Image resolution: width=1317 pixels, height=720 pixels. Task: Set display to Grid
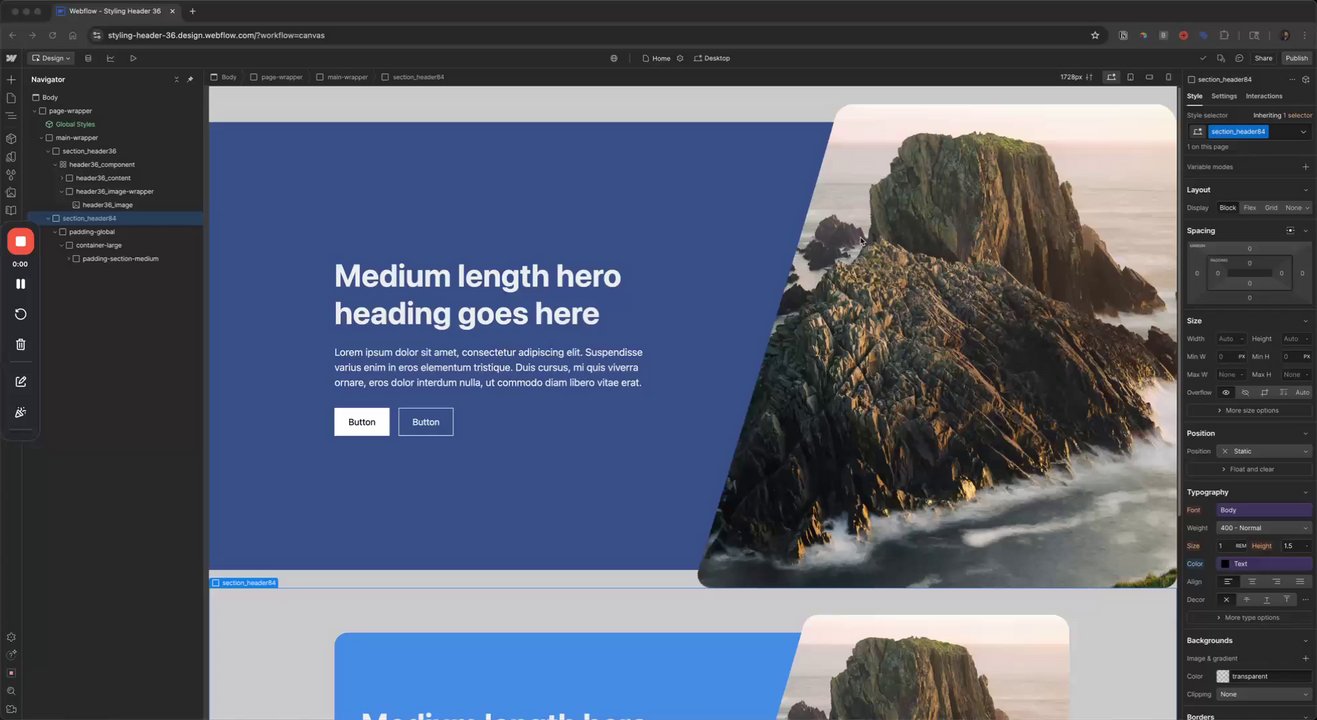(1271, 208)
